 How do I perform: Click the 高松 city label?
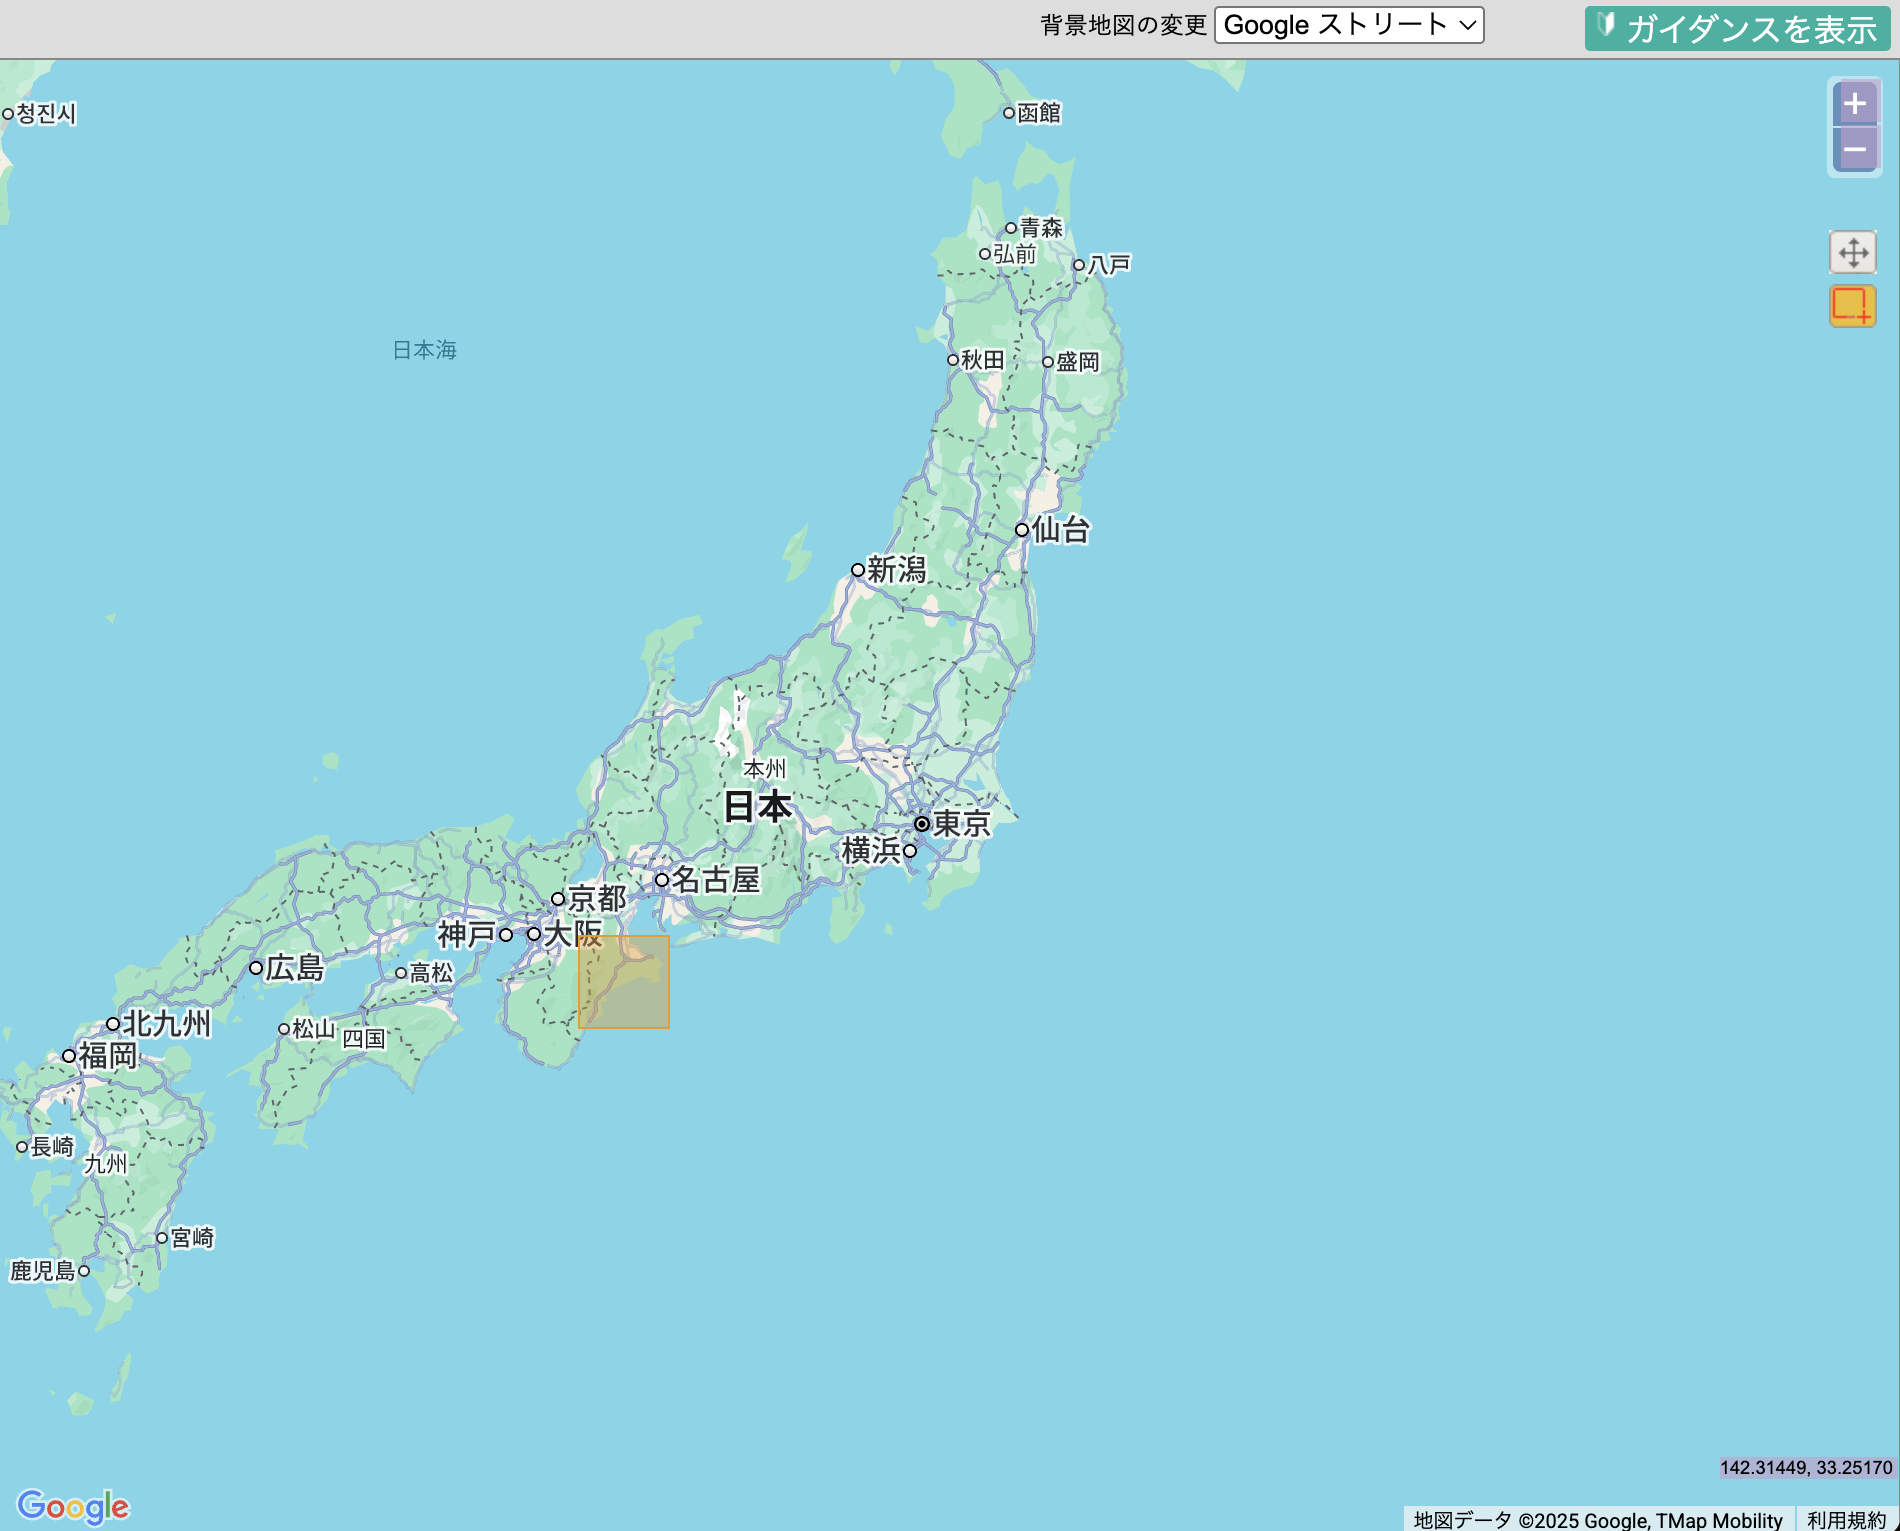coord(431,972)
